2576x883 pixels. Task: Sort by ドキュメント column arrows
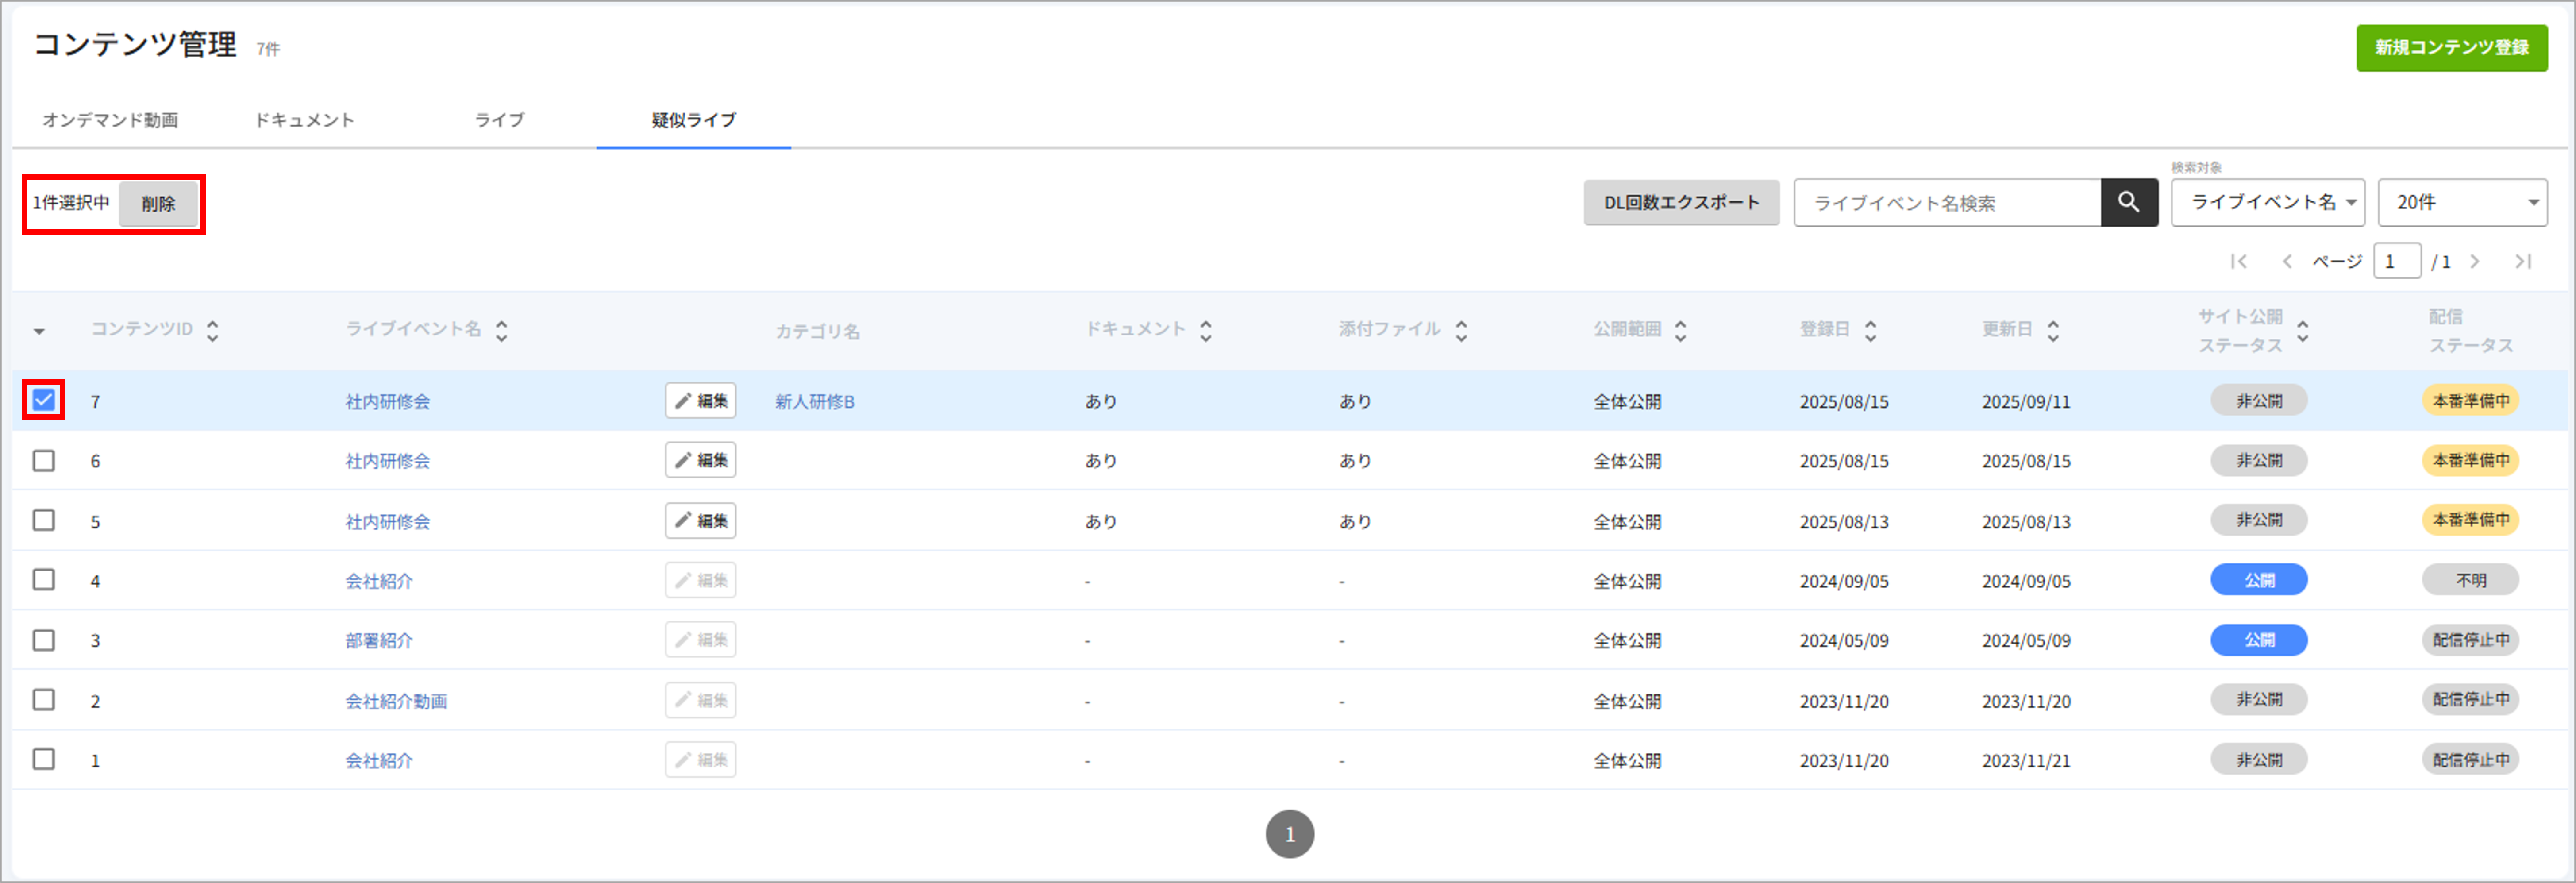point(1205,331)
